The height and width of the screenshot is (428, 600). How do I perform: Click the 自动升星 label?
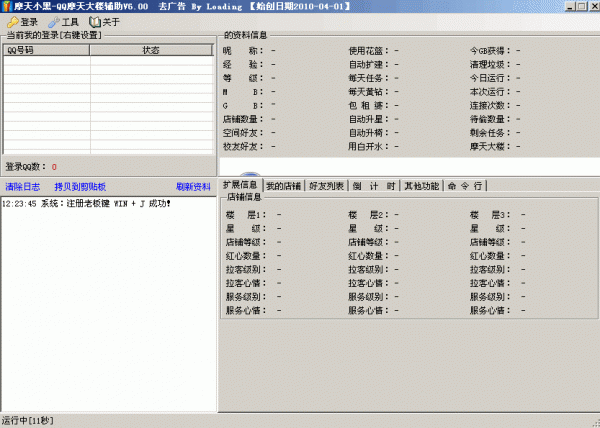[369, 119]
